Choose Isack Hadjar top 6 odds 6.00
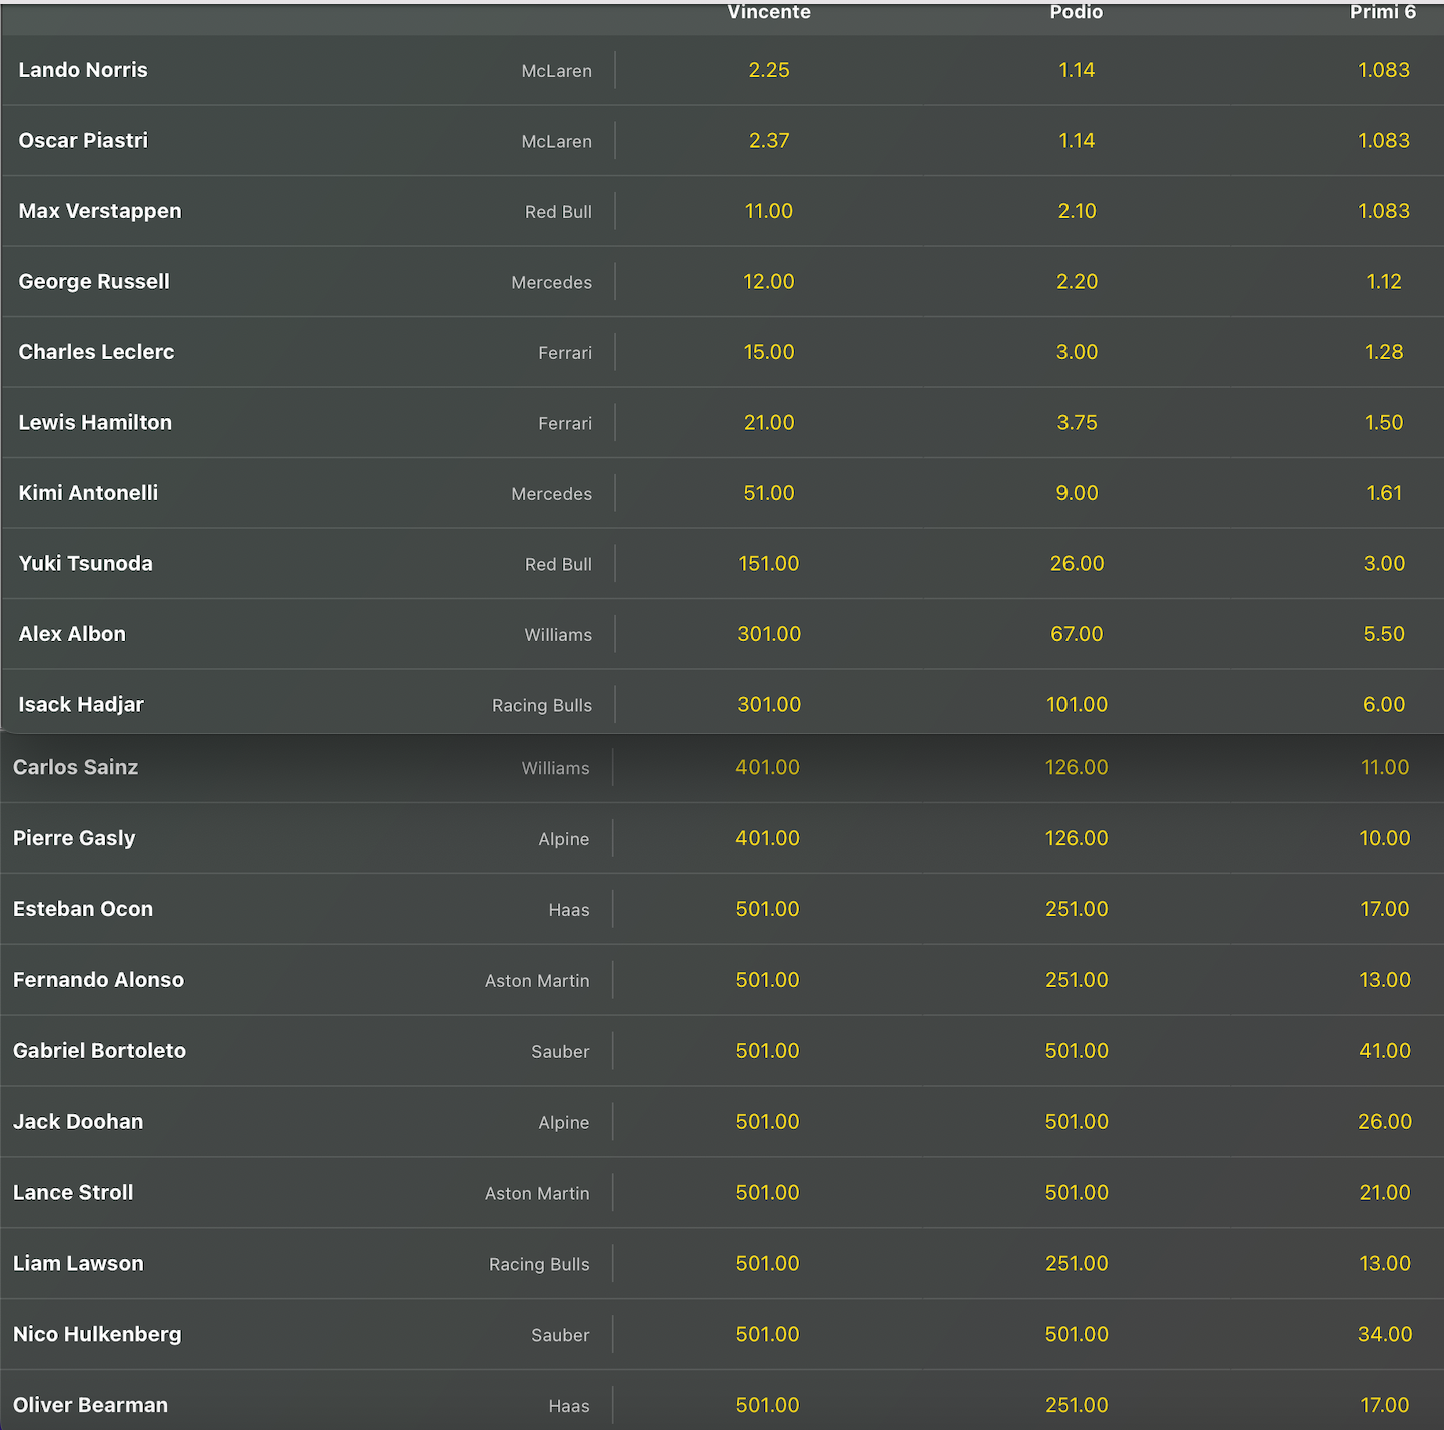1444x1430 pixels. click(1384, 705)
